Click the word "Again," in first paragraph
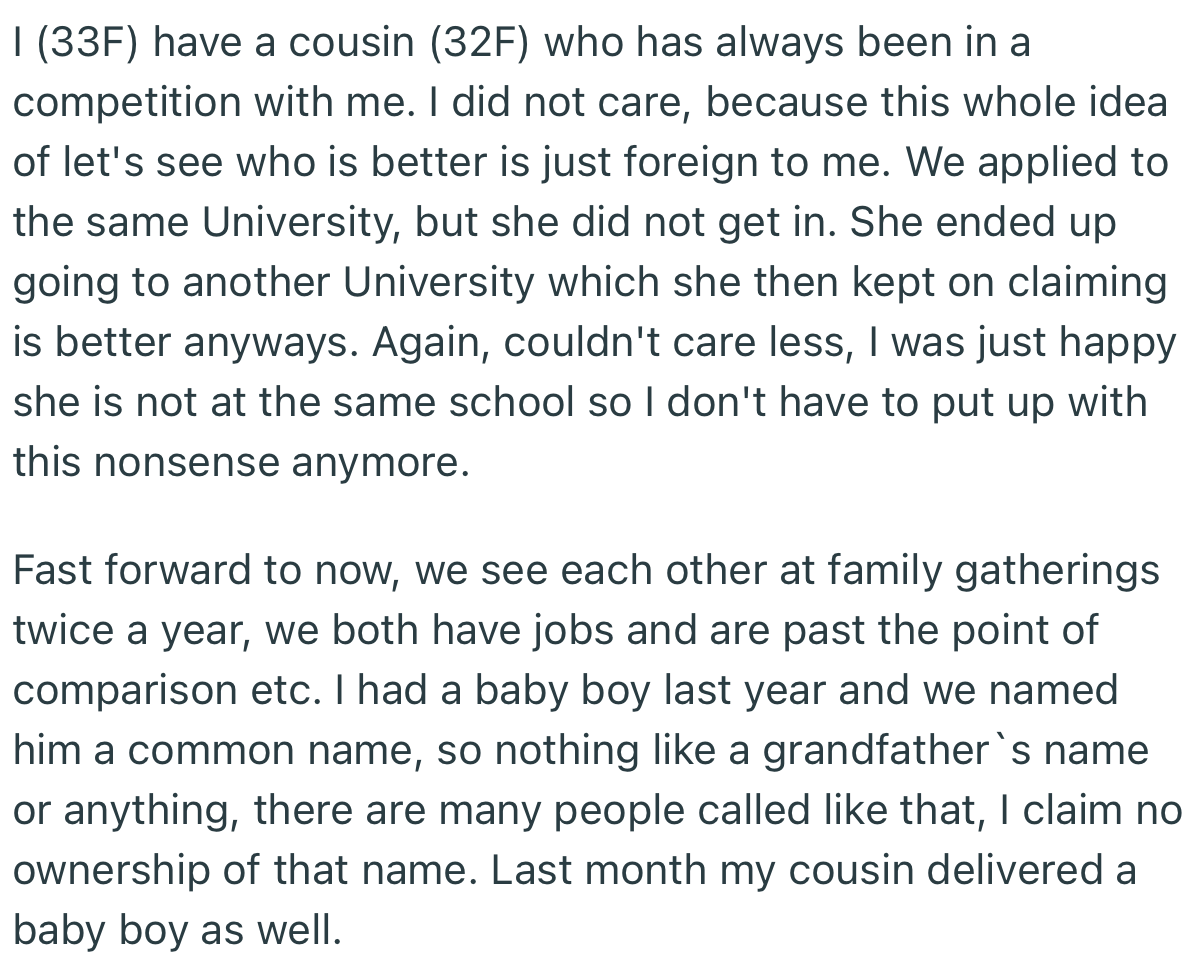 (x=432, y=344)
